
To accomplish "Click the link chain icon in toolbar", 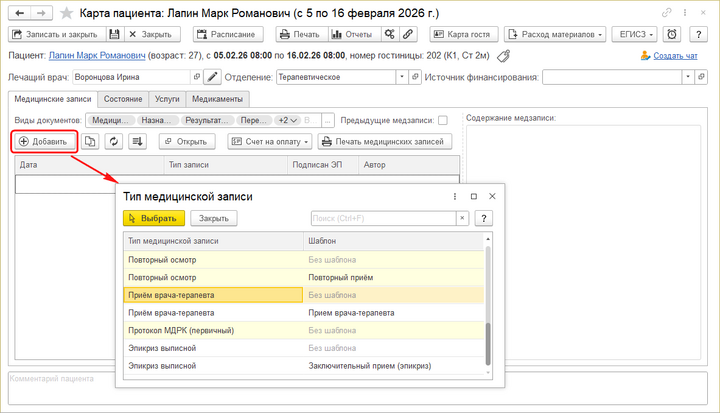I will pos(408,34).
